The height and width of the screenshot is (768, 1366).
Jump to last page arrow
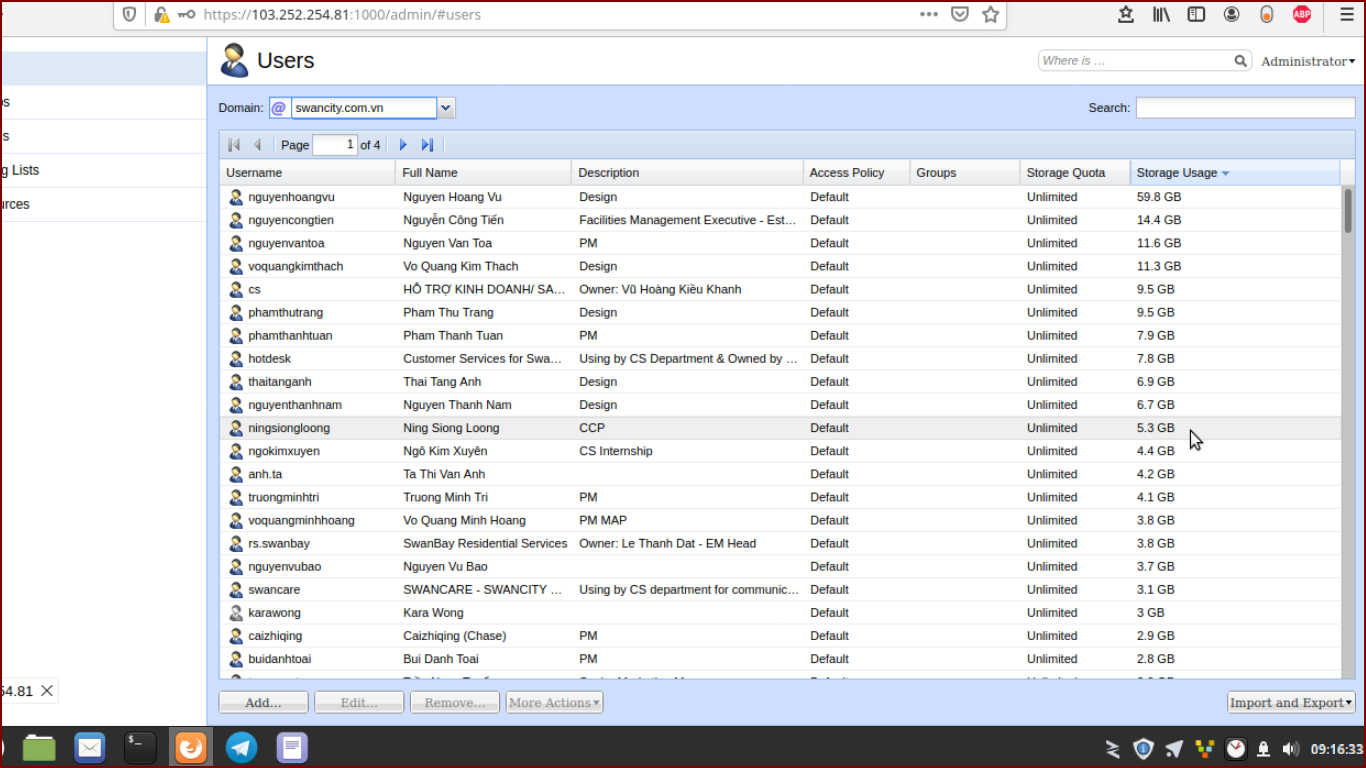[x=427, y=145]
